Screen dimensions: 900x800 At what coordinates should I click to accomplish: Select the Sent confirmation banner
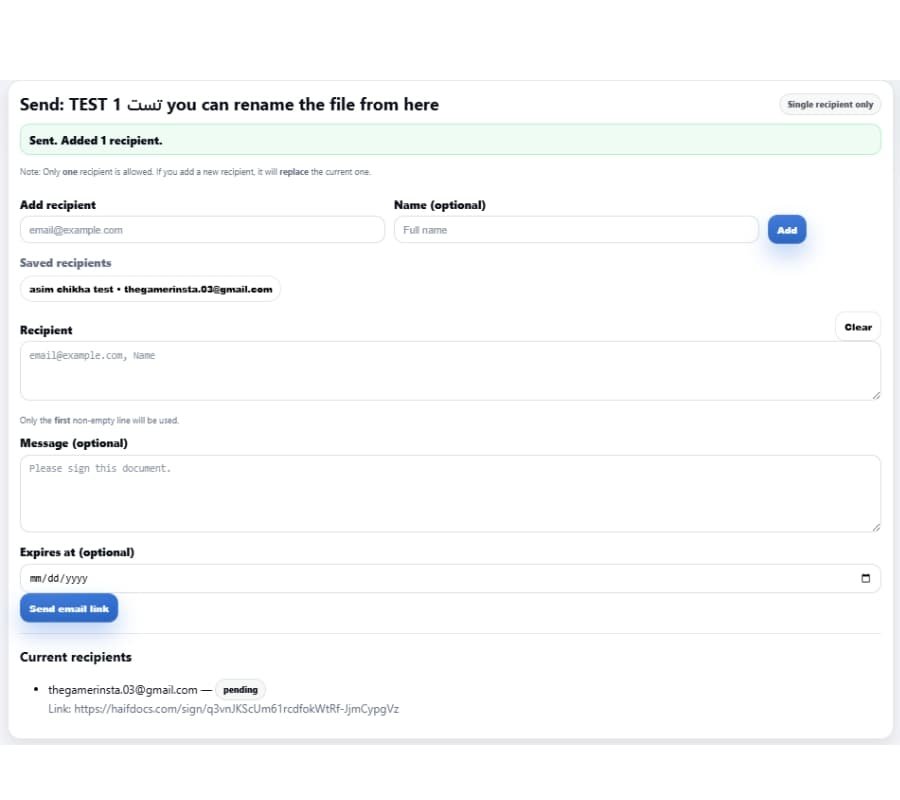[450, 140]
